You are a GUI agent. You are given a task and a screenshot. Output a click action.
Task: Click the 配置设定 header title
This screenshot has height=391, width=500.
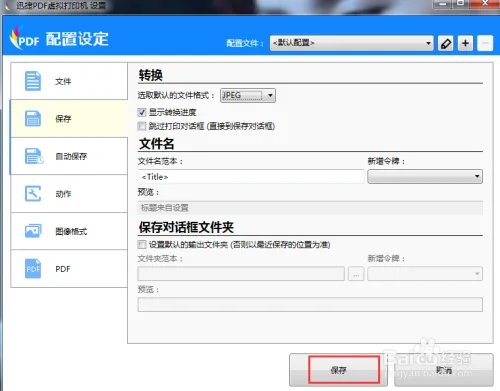click(77, 39)
